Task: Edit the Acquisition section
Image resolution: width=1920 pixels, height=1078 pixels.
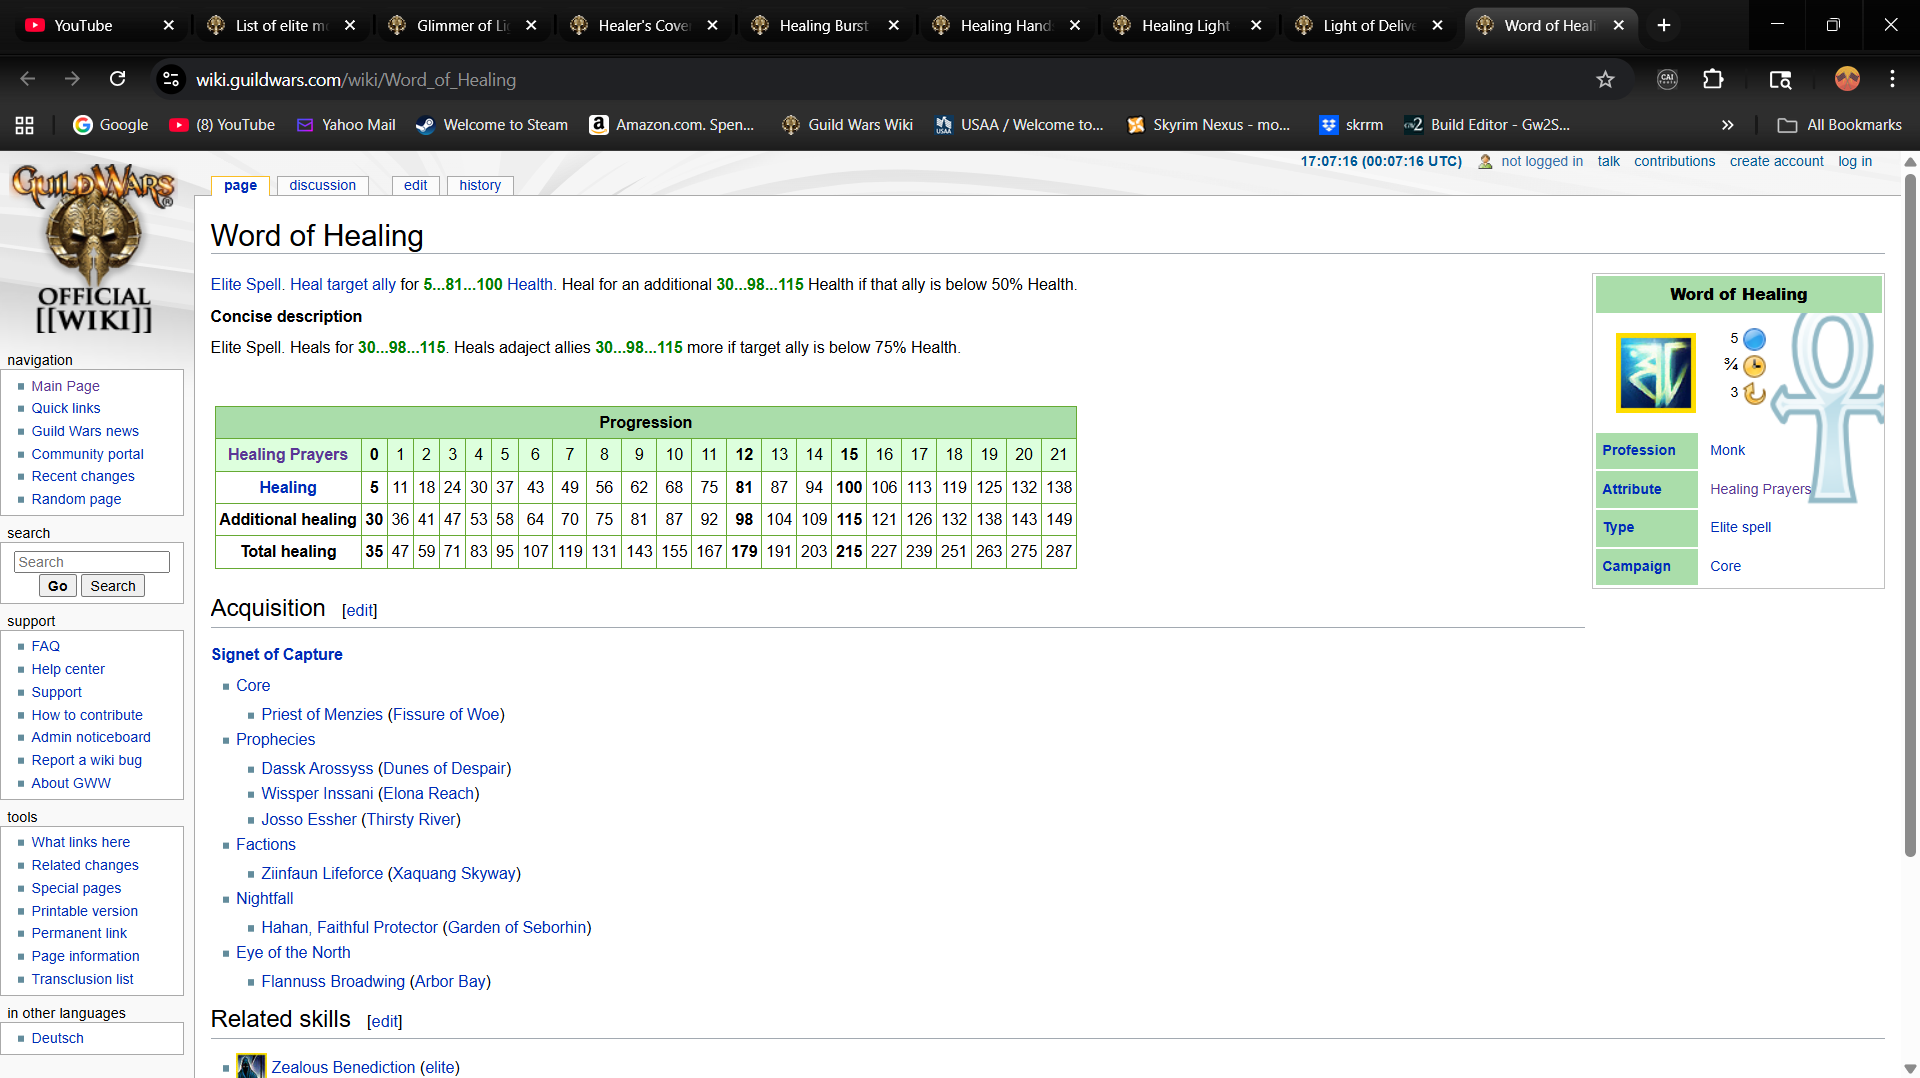Action: click(x=360, y=610)
